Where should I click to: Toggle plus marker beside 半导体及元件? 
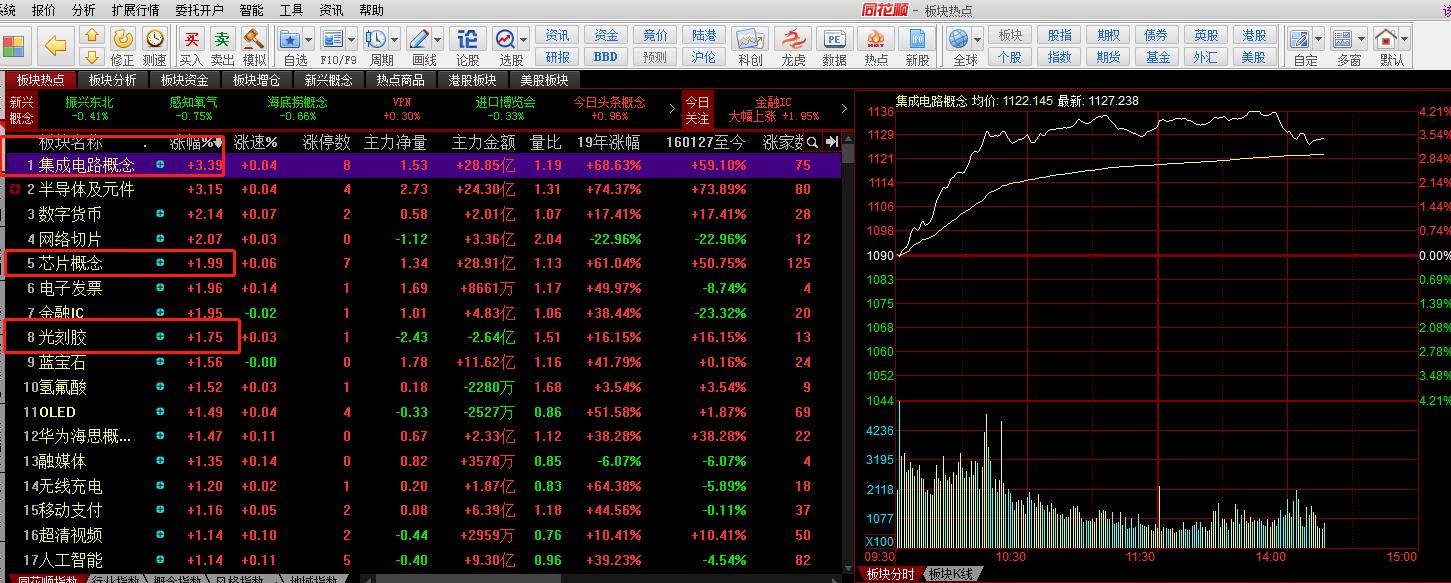point(14,189)
